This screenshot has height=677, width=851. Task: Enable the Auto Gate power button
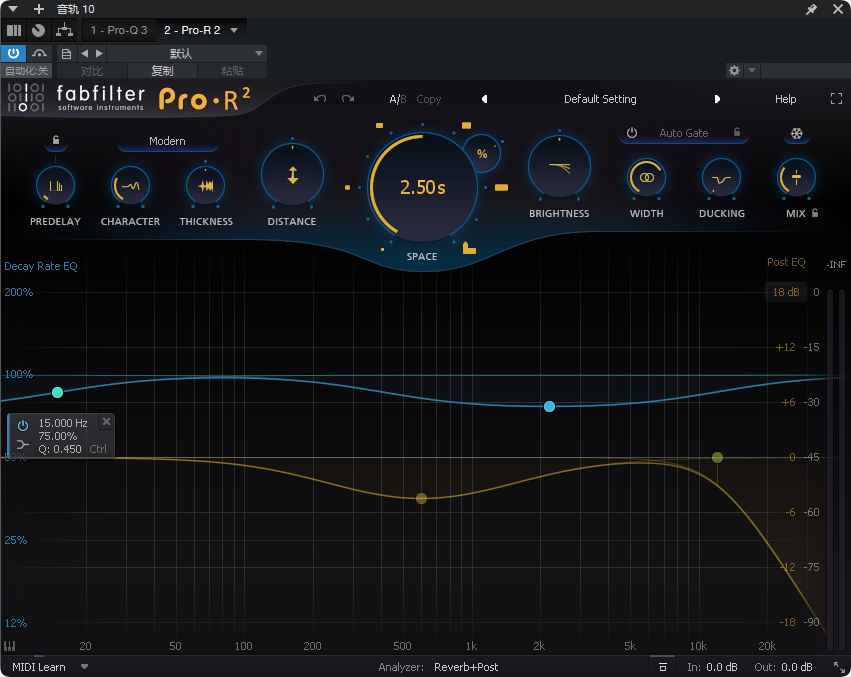[x=632, y=132]
